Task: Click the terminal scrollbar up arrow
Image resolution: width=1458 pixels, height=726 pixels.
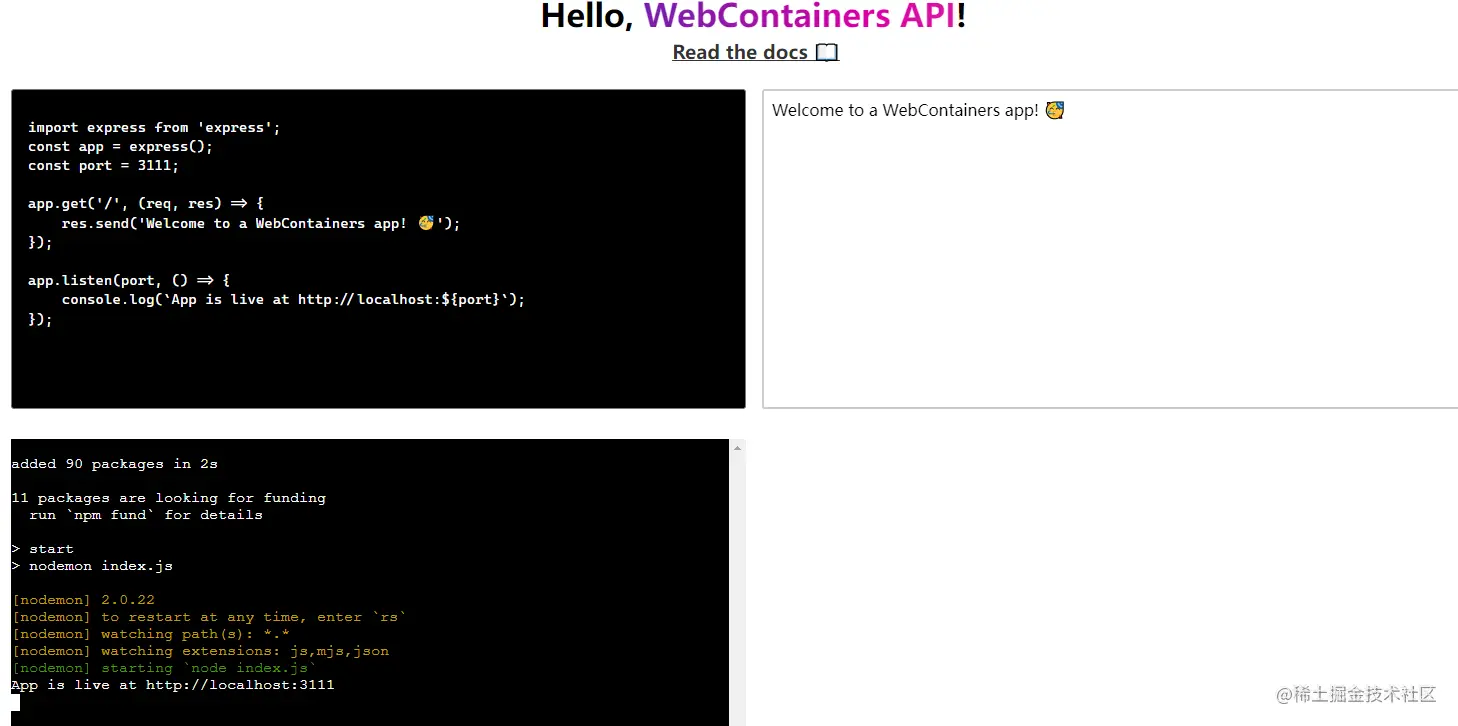Action: point(737,448)
